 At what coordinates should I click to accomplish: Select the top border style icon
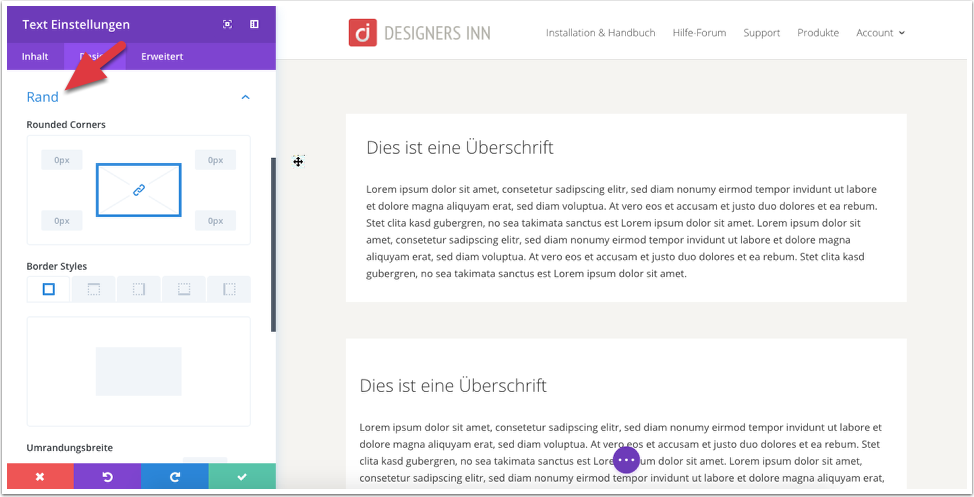coord(94,289)
